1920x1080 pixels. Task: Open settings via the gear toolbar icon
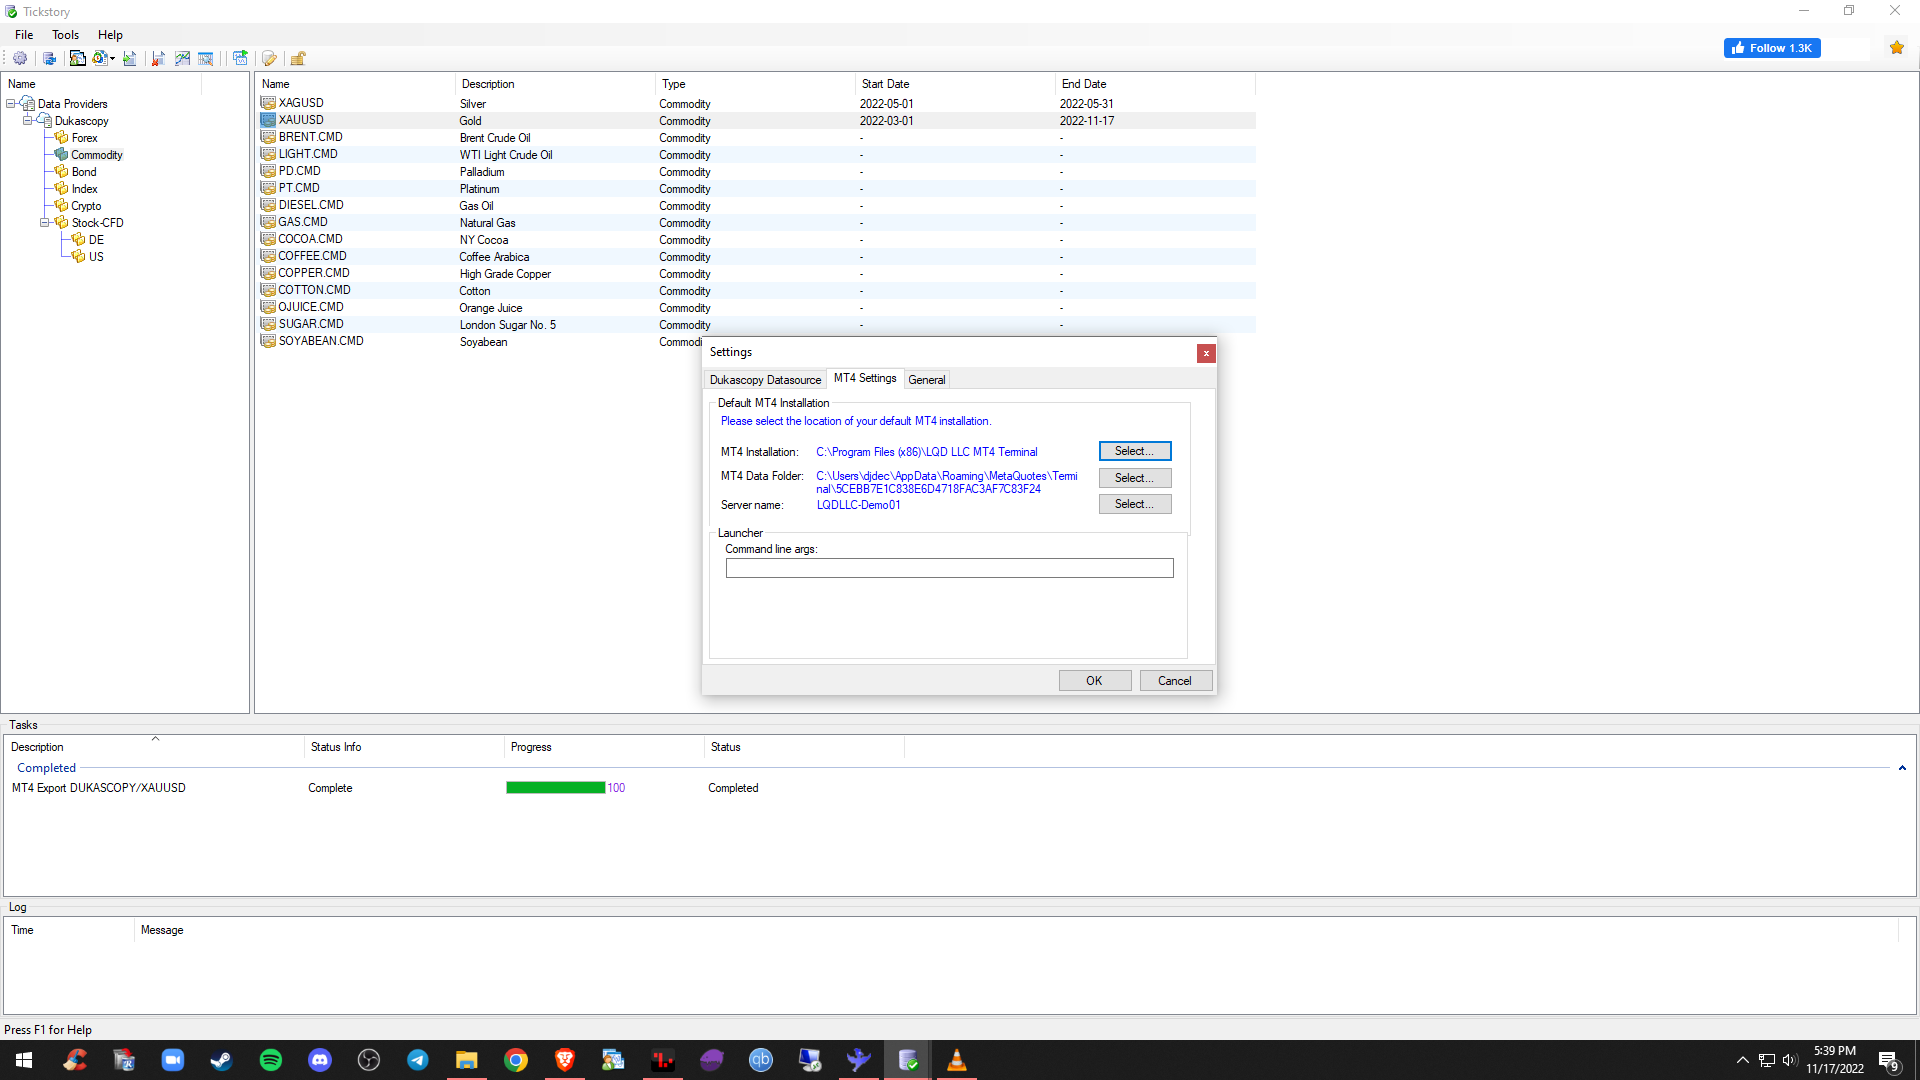click(19, 58)
